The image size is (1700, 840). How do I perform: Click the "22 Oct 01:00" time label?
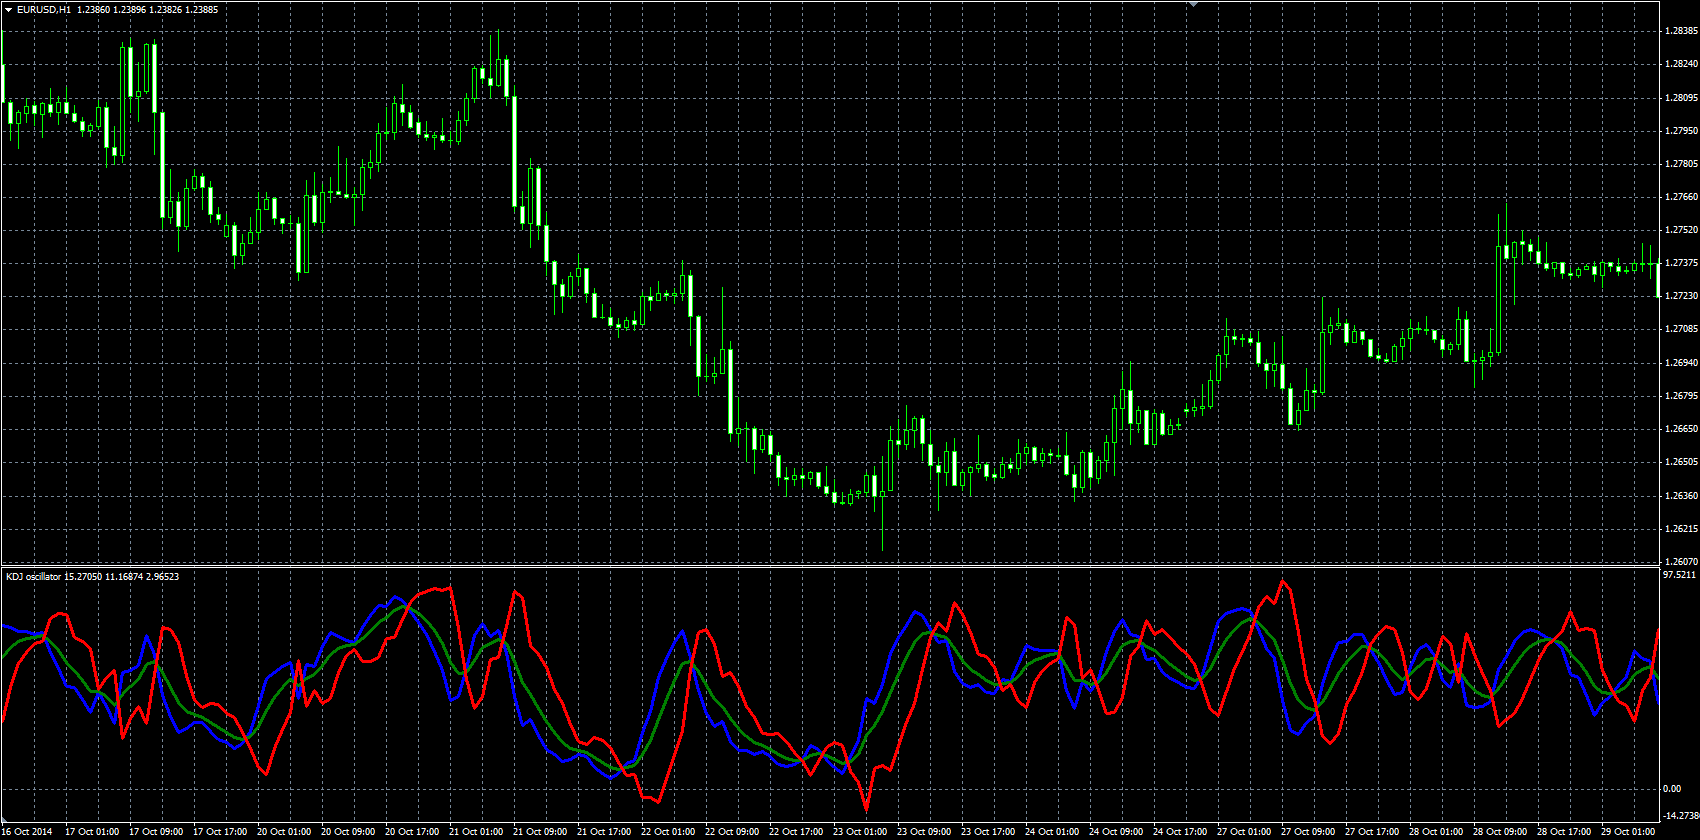tap(668, 832)
